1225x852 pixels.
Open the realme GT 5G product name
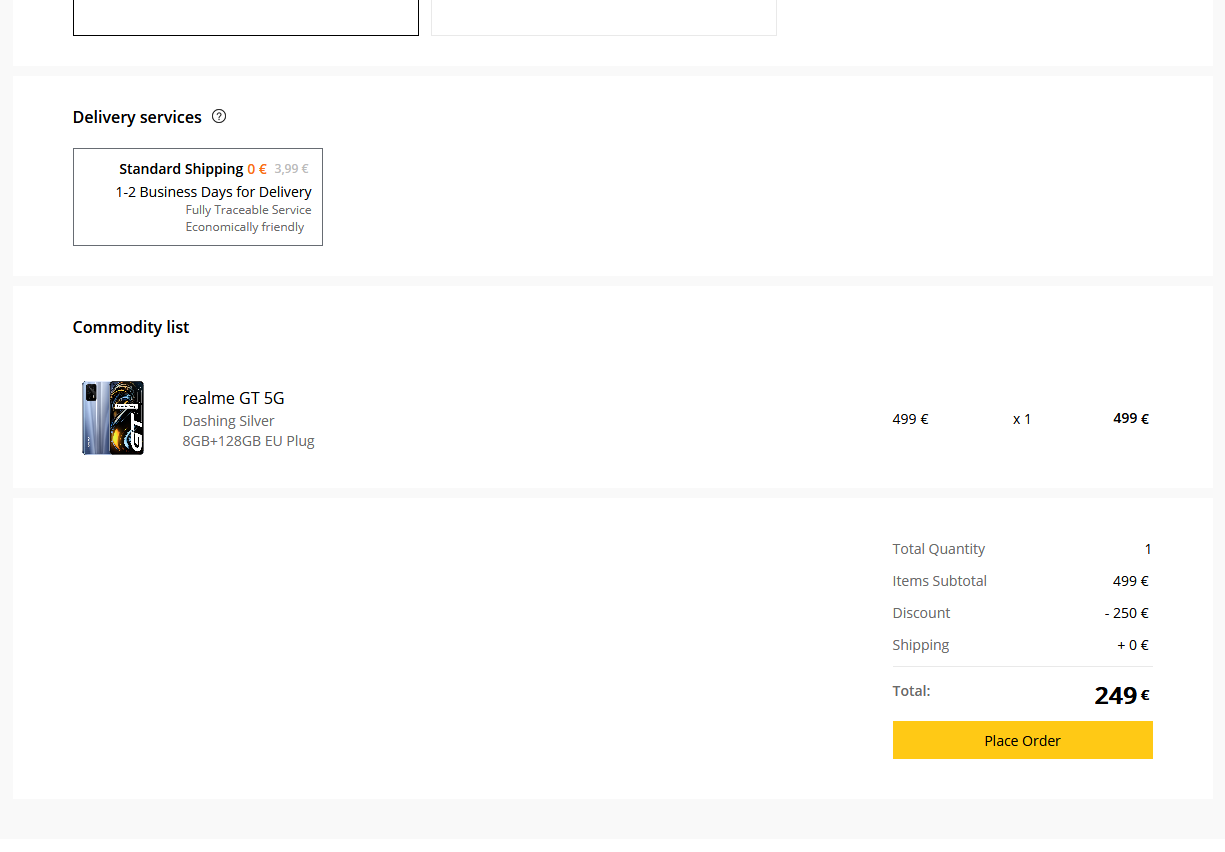pos(233,398)
